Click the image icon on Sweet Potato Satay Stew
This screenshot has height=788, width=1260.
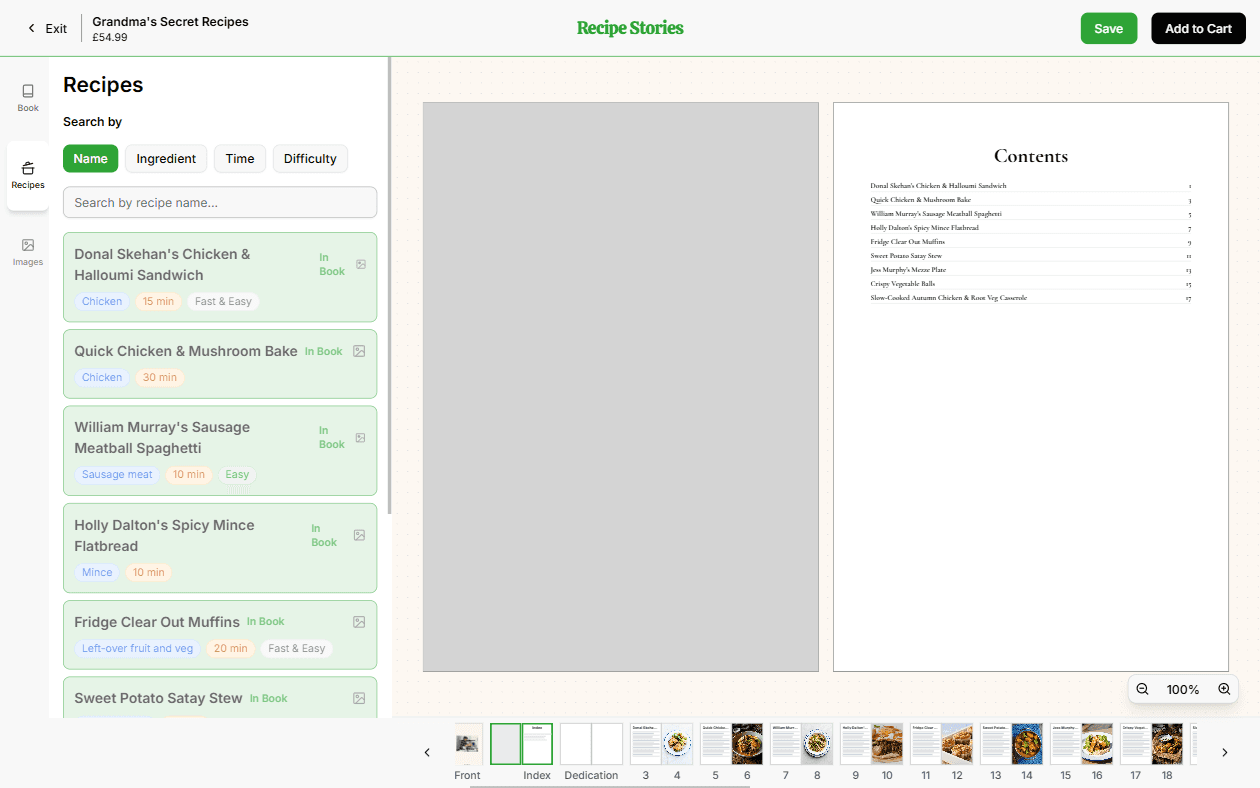tap(359, 697)
